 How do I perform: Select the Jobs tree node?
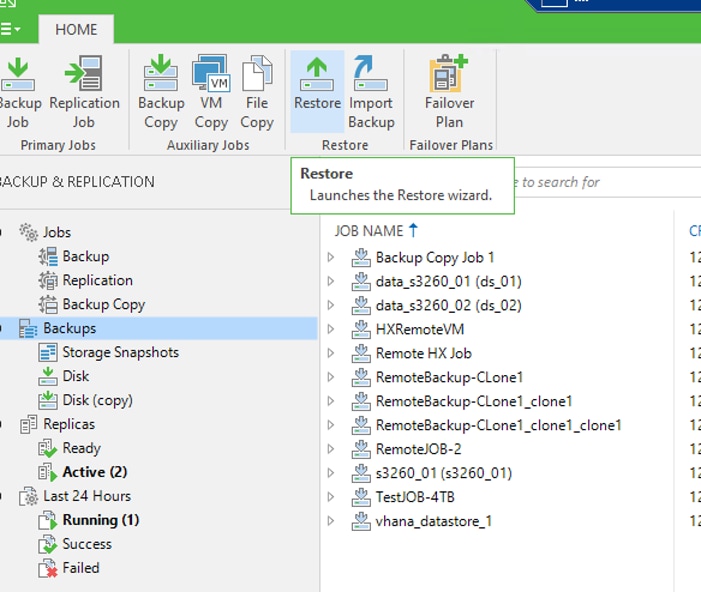[57, 233]
